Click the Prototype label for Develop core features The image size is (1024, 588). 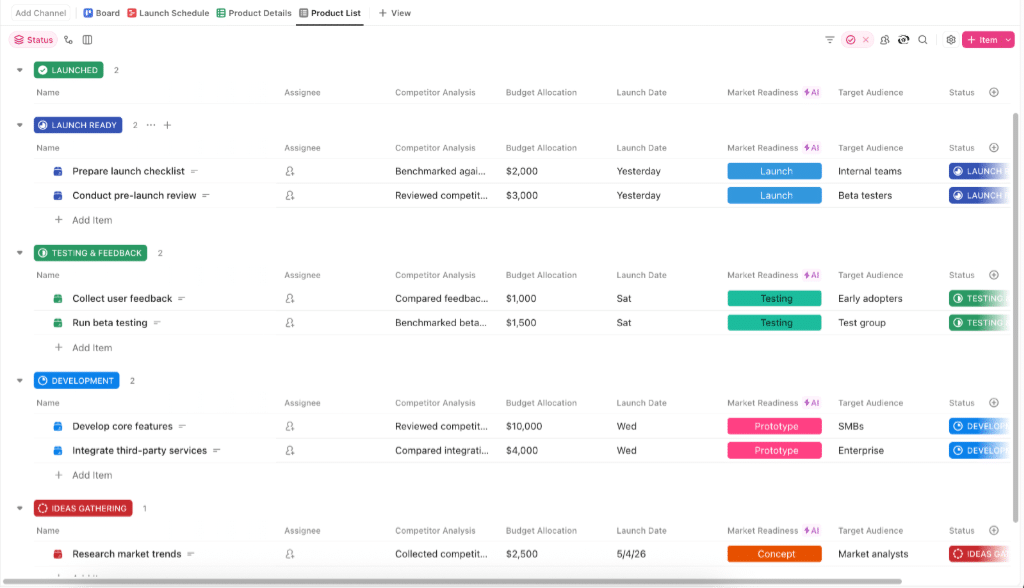click(x=775, y=426)
